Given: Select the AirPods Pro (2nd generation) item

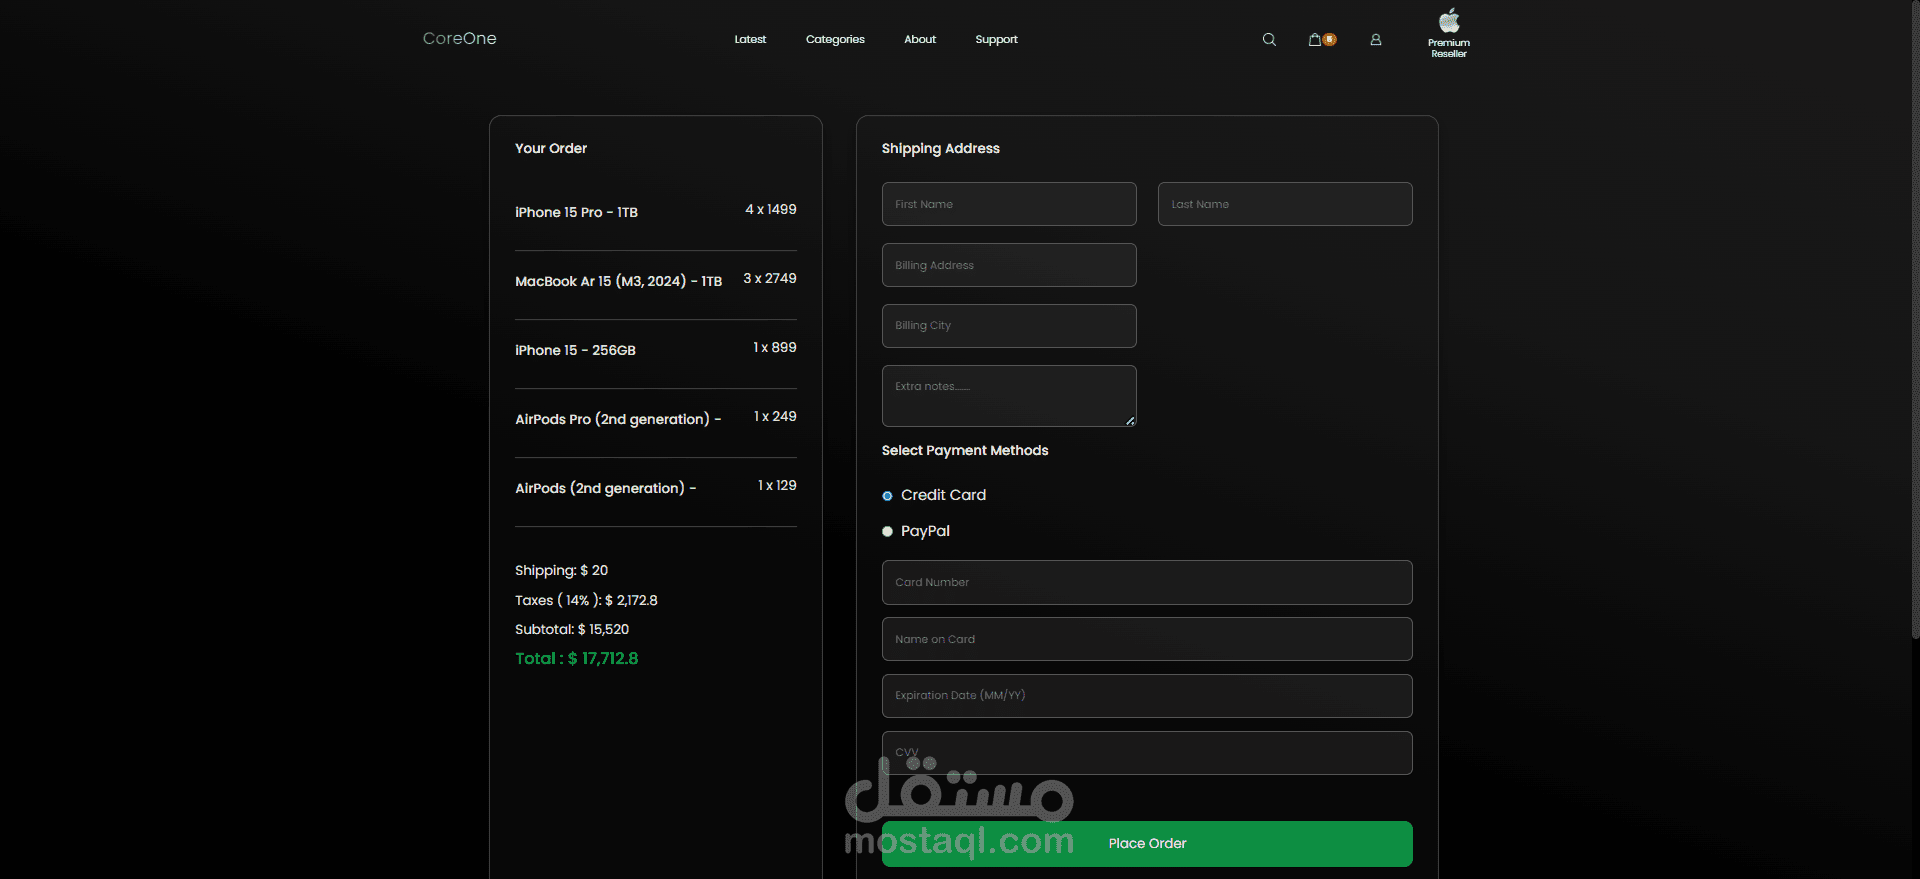Looking at the screenshot, I should (618, 420).
